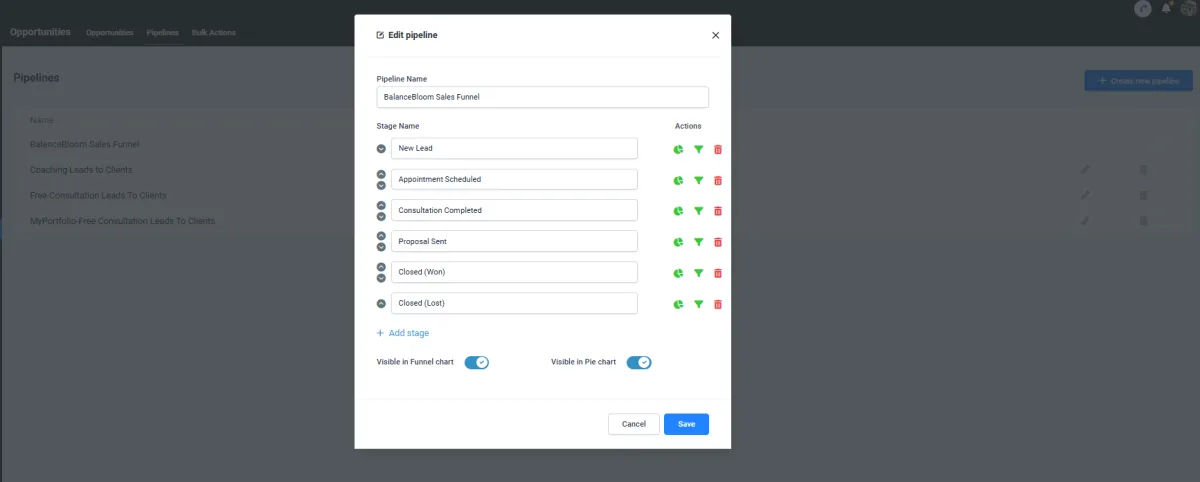Toggle pie chart icon for Closed (Won)
The height and width of the screenshot is (482, 1200).
[678, 273]
